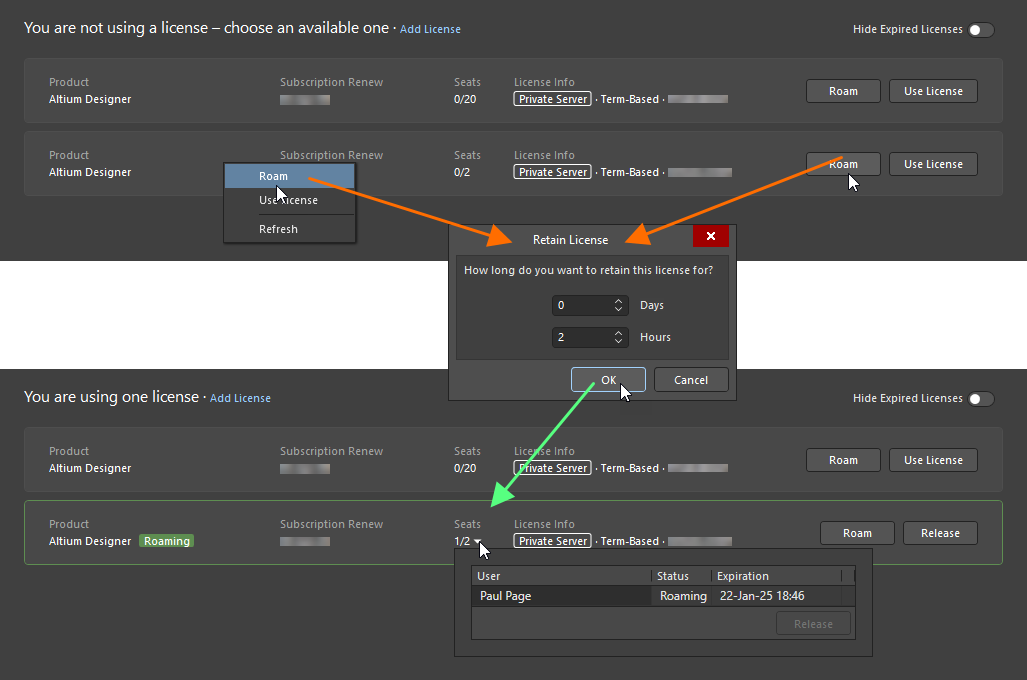Increase the Hours value with up arrow
The height and width of the screenshot is (680, 1027).
point(618,333)
